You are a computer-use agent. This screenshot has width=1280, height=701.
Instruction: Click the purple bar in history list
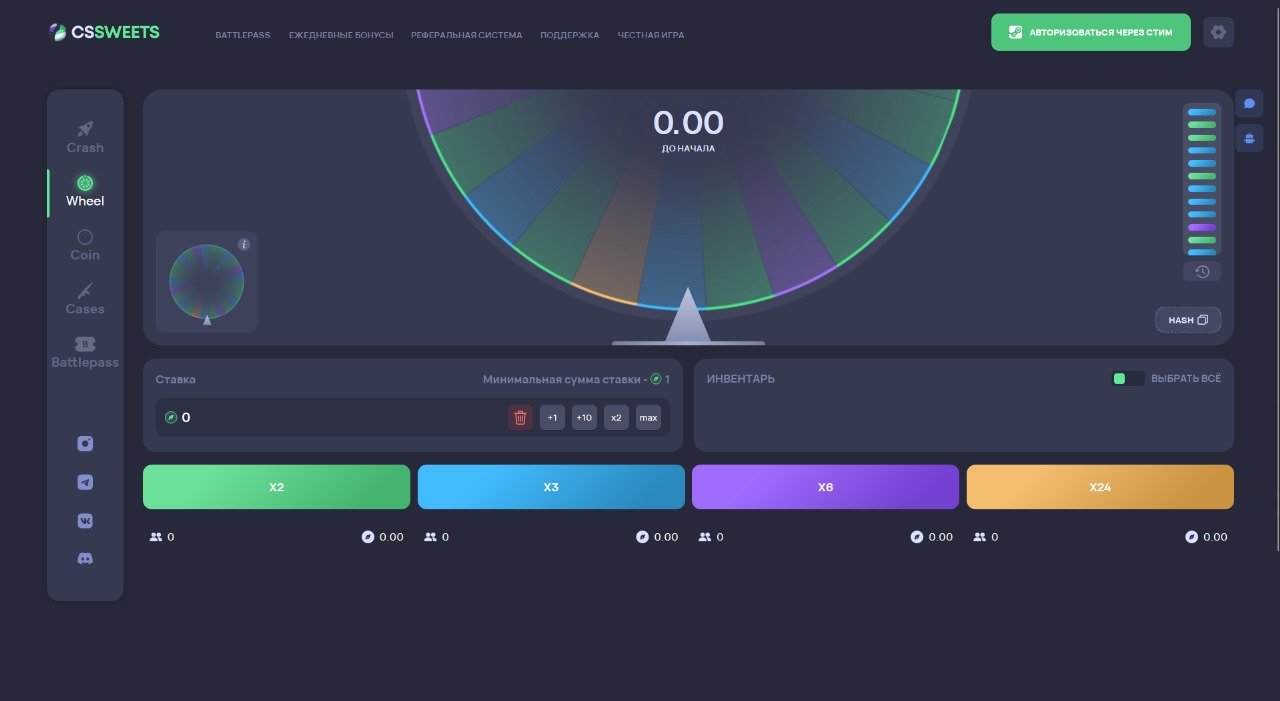[1202, 227]
